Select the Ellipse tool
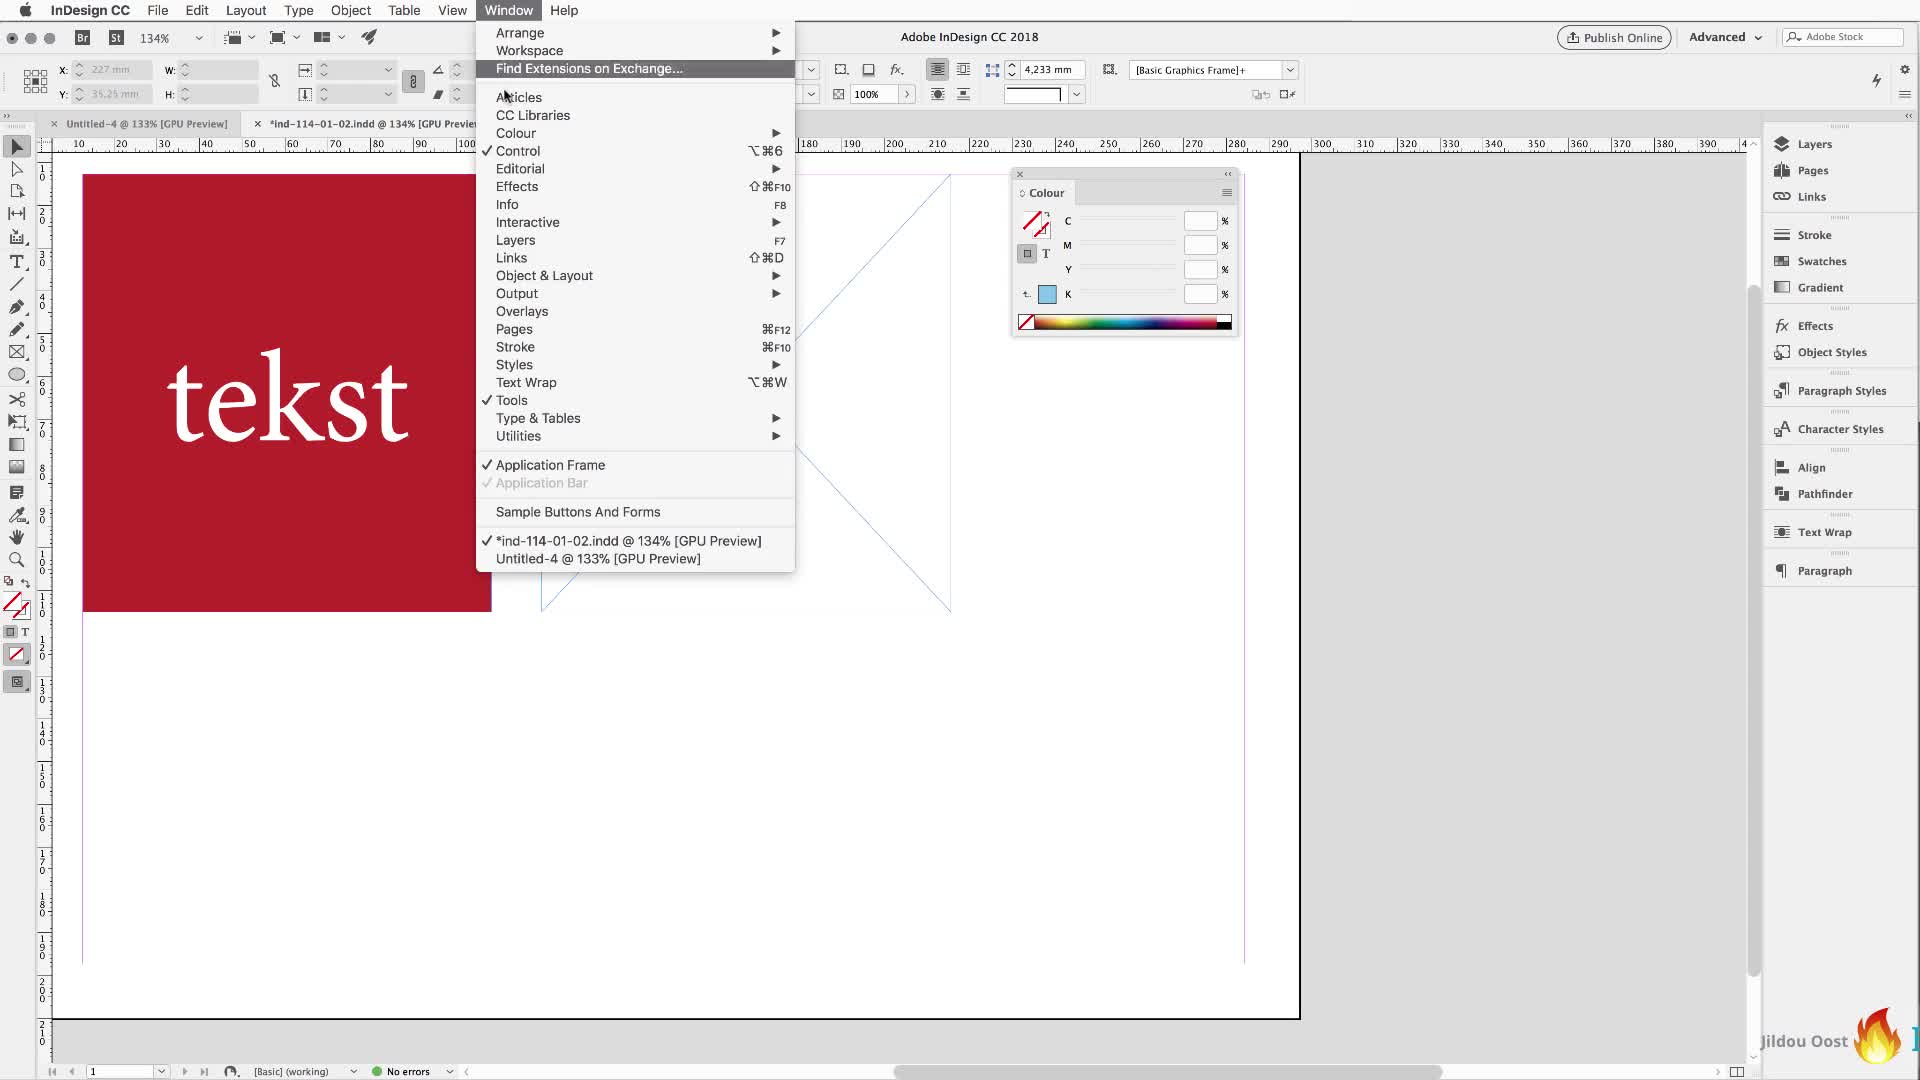The width and height of the screenshot is (1920, 1080). coord(17,375)
